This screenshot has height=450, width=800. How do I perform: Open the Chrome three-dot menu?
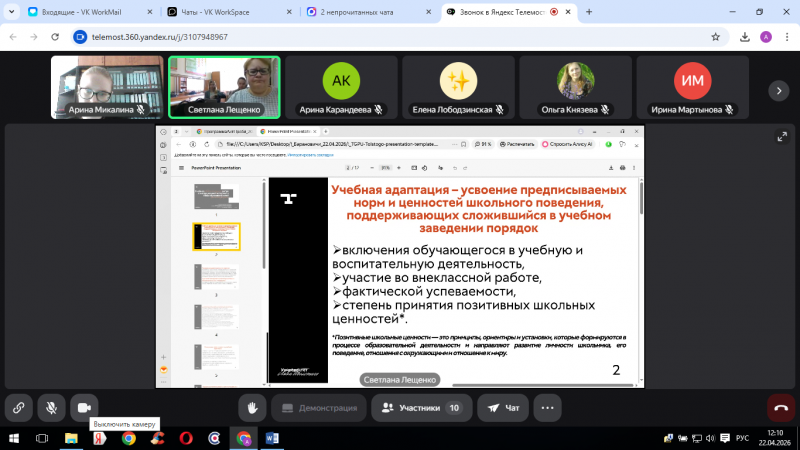click(x=786, y=36)
